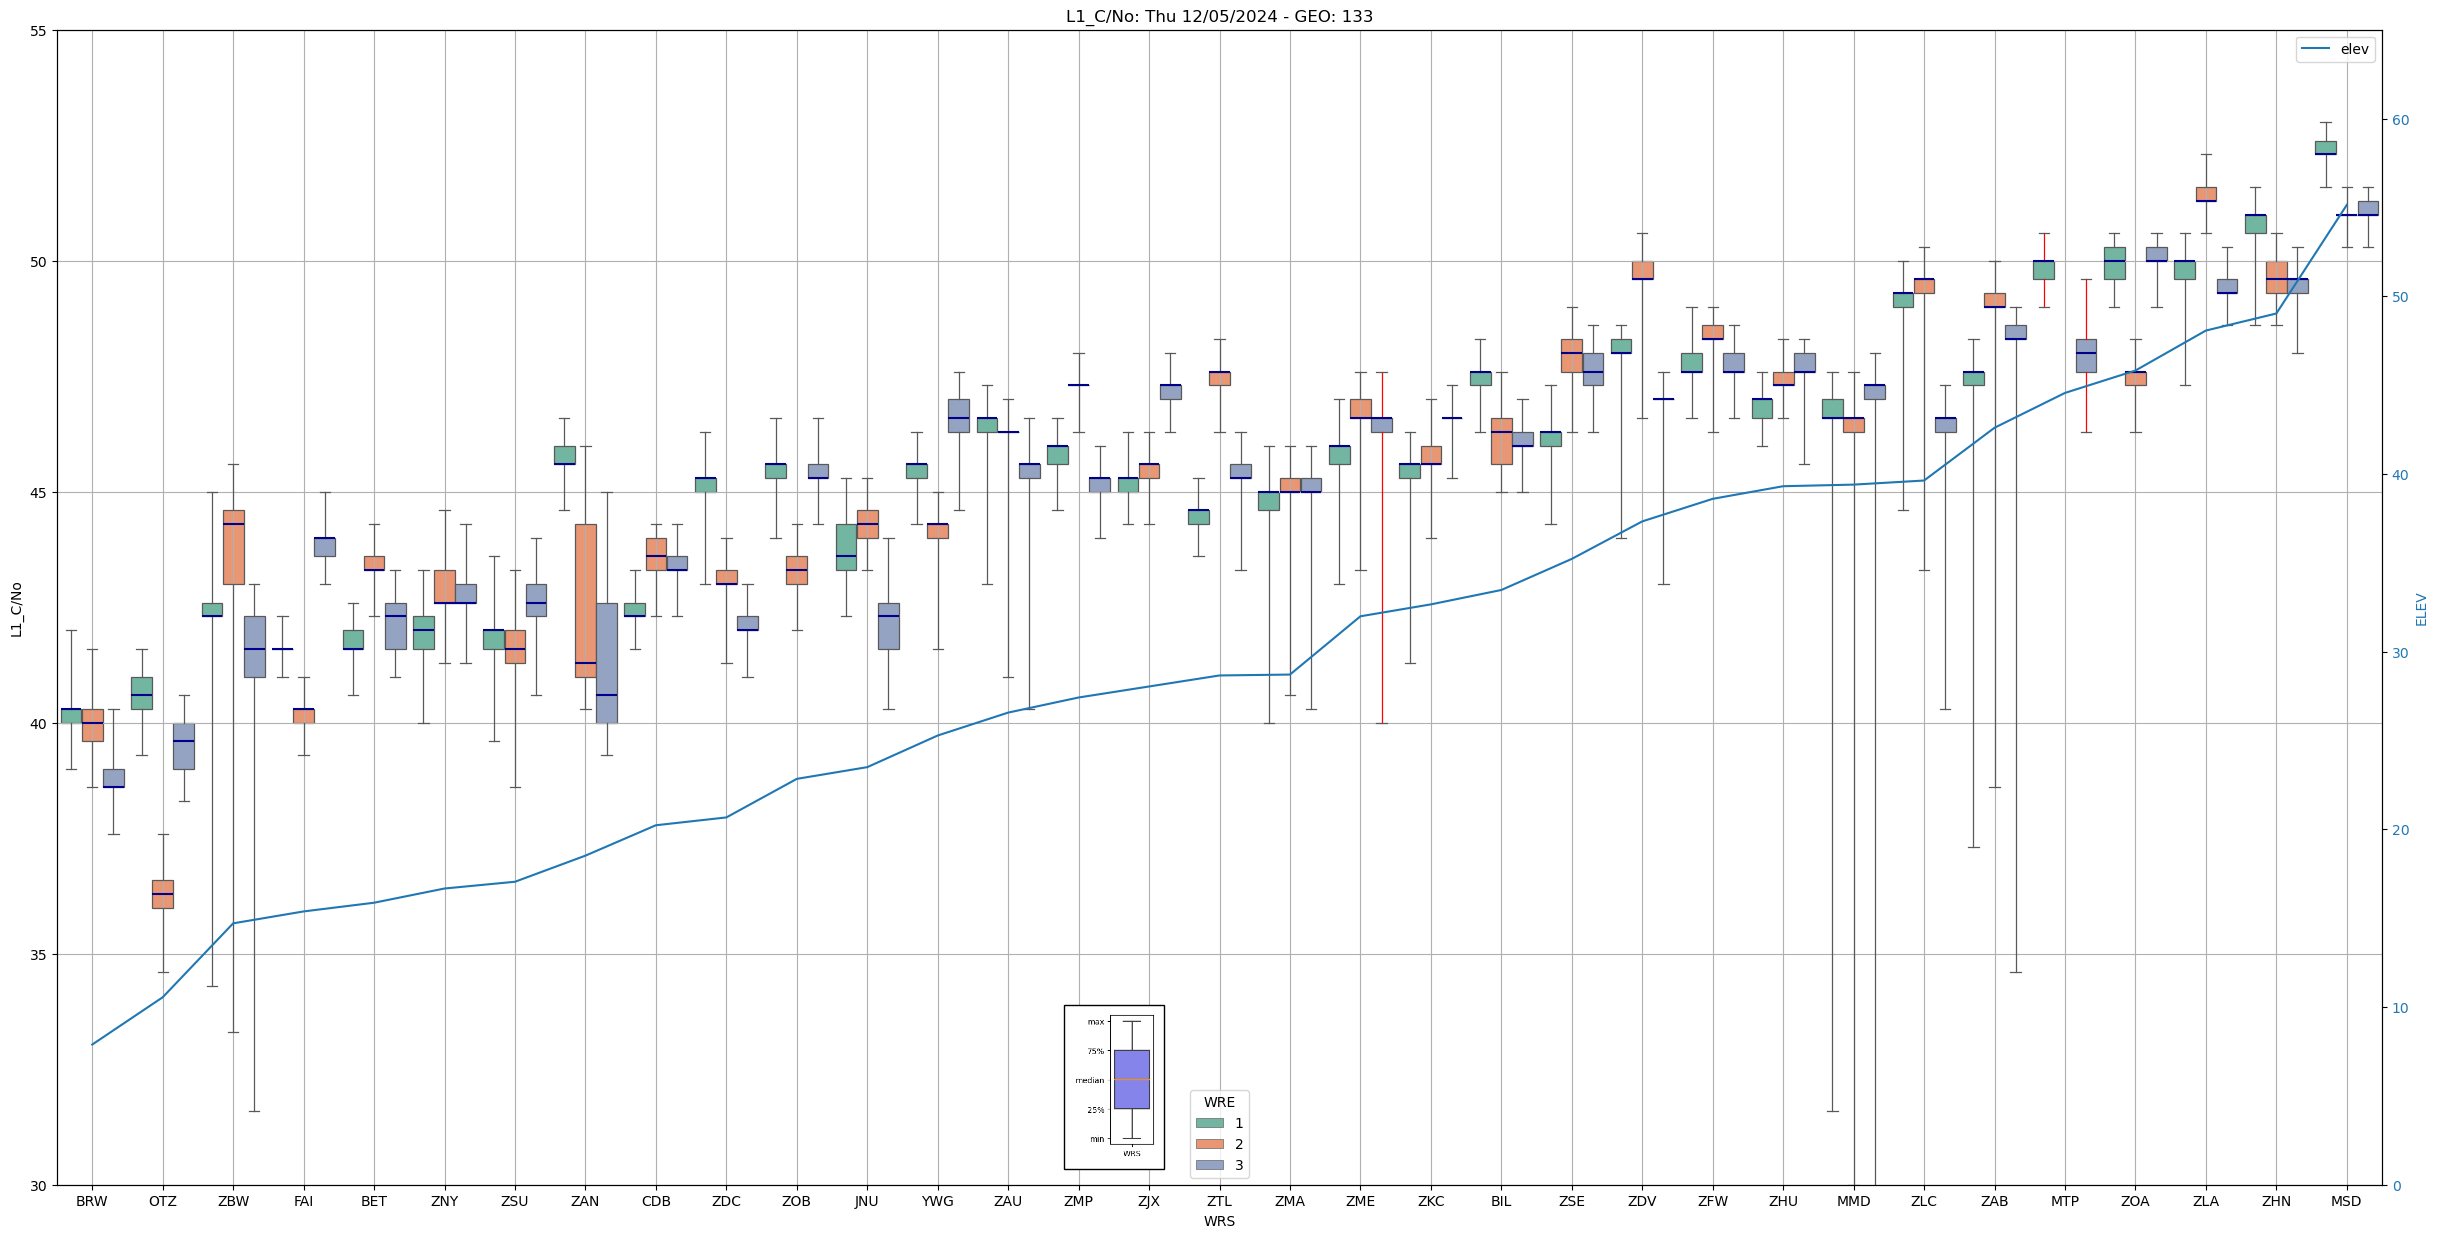Click the L1_C/No y-axis title
Viewport: 2439px width, 1238px height.
pos(16,609)
